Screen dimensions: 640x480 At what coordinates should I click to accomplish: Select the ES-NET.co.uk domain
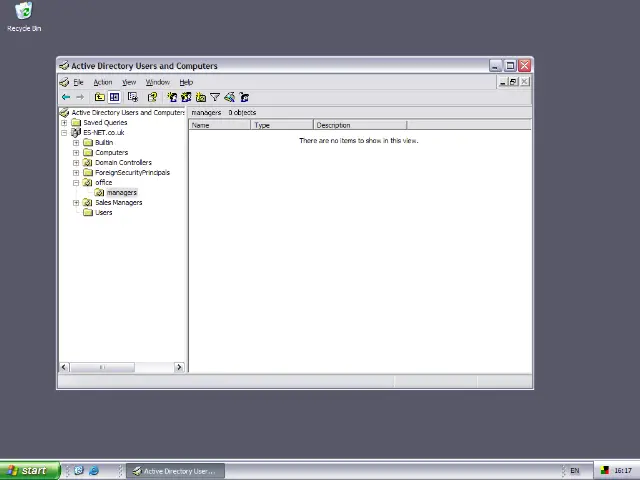coord(104,133)
